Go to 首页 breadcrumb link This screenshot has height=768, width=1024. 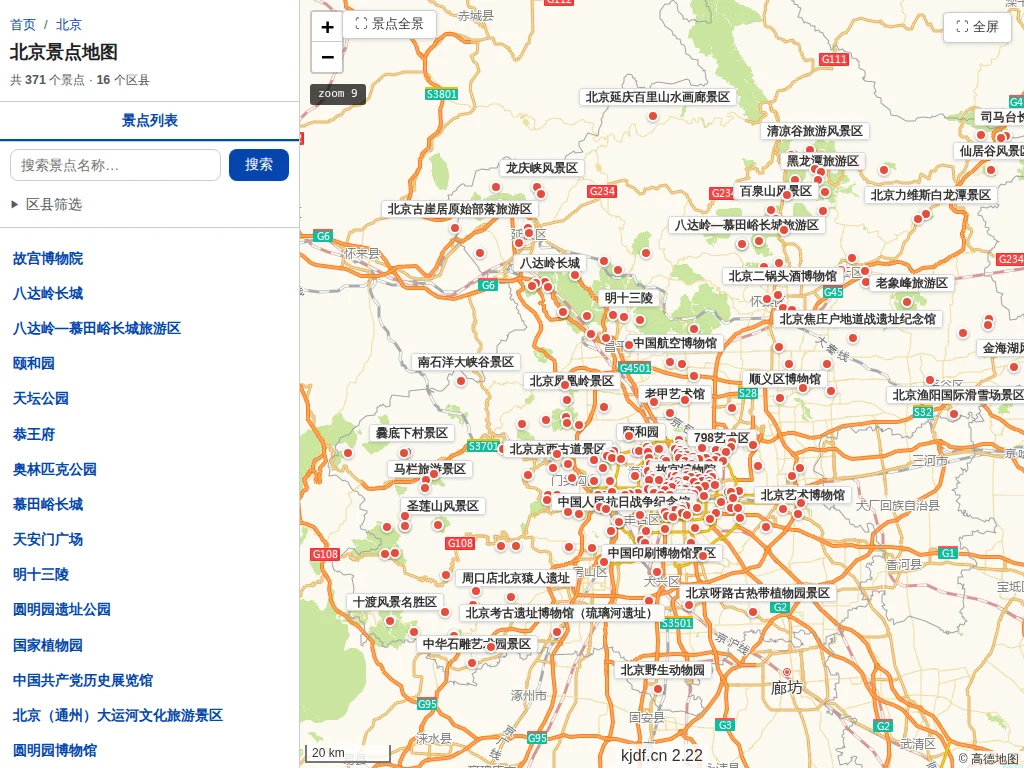tap(23, 25)
